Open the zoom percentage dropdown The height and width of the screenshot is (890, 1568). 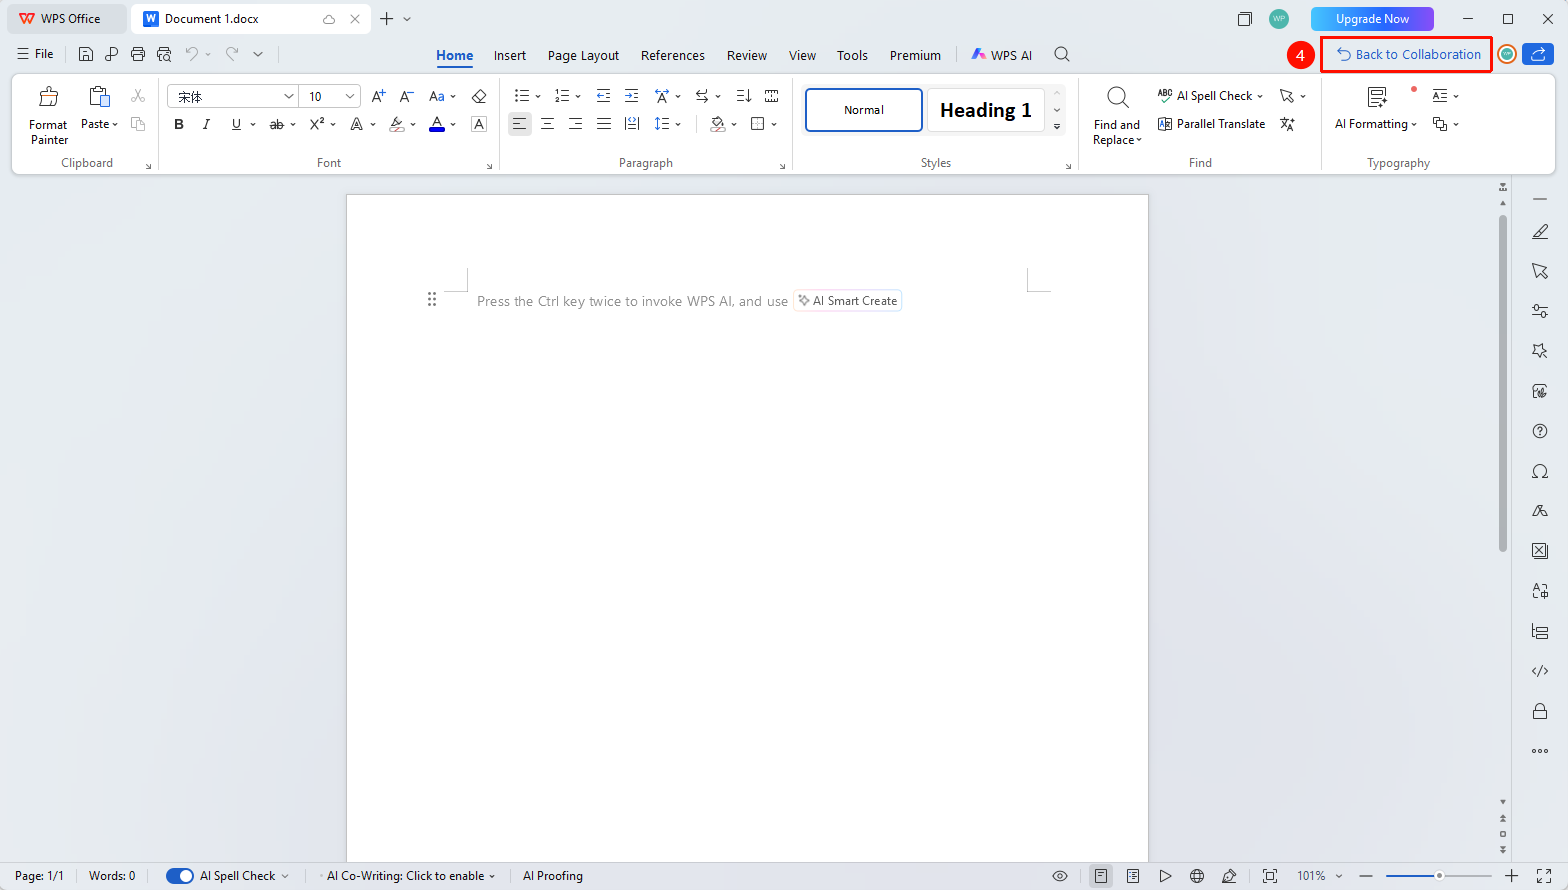1339,876
